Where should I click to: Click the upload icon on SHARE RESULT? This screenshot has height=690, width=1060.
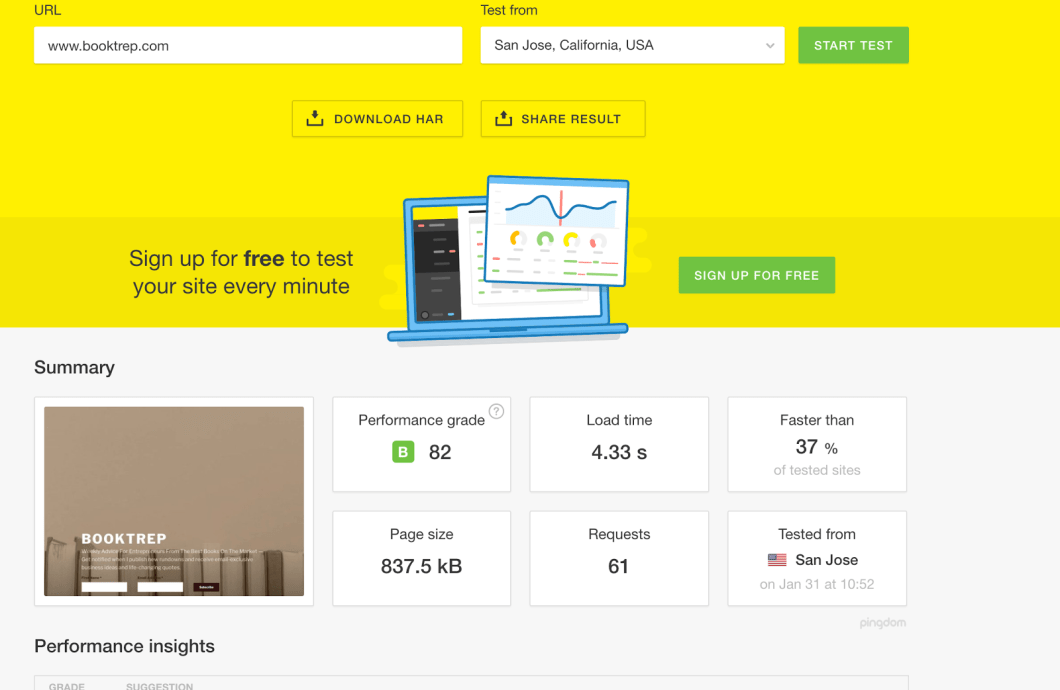(504, 118)
